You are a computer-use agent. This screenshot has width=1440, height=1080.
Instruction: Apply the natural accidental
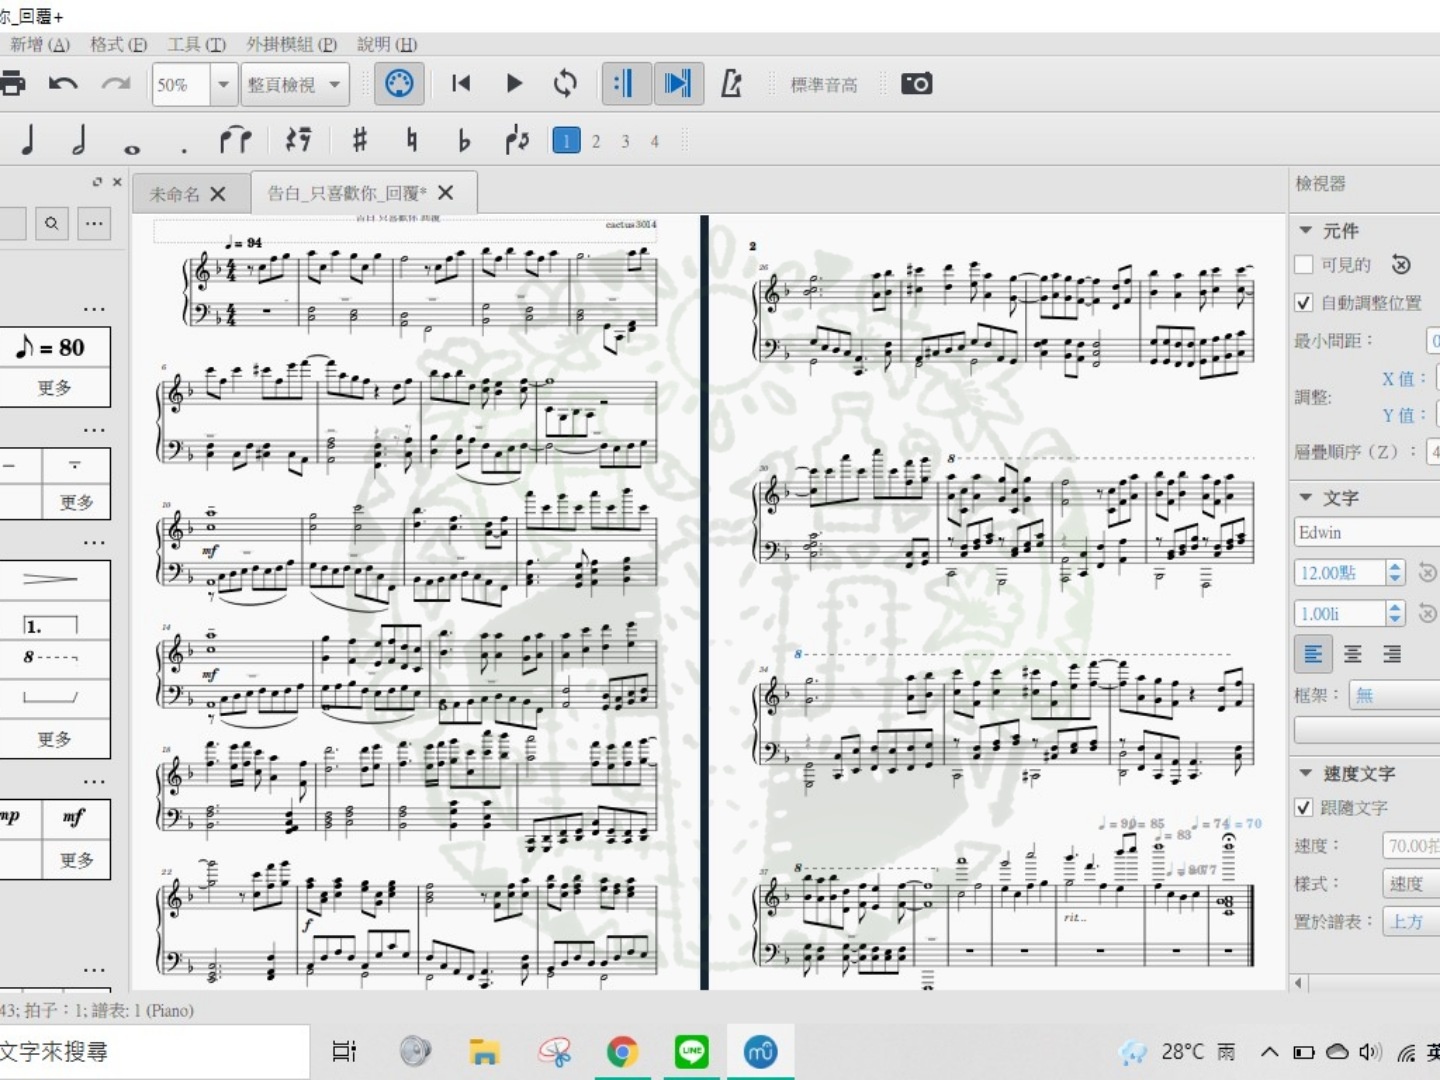(x=411, y=140)
